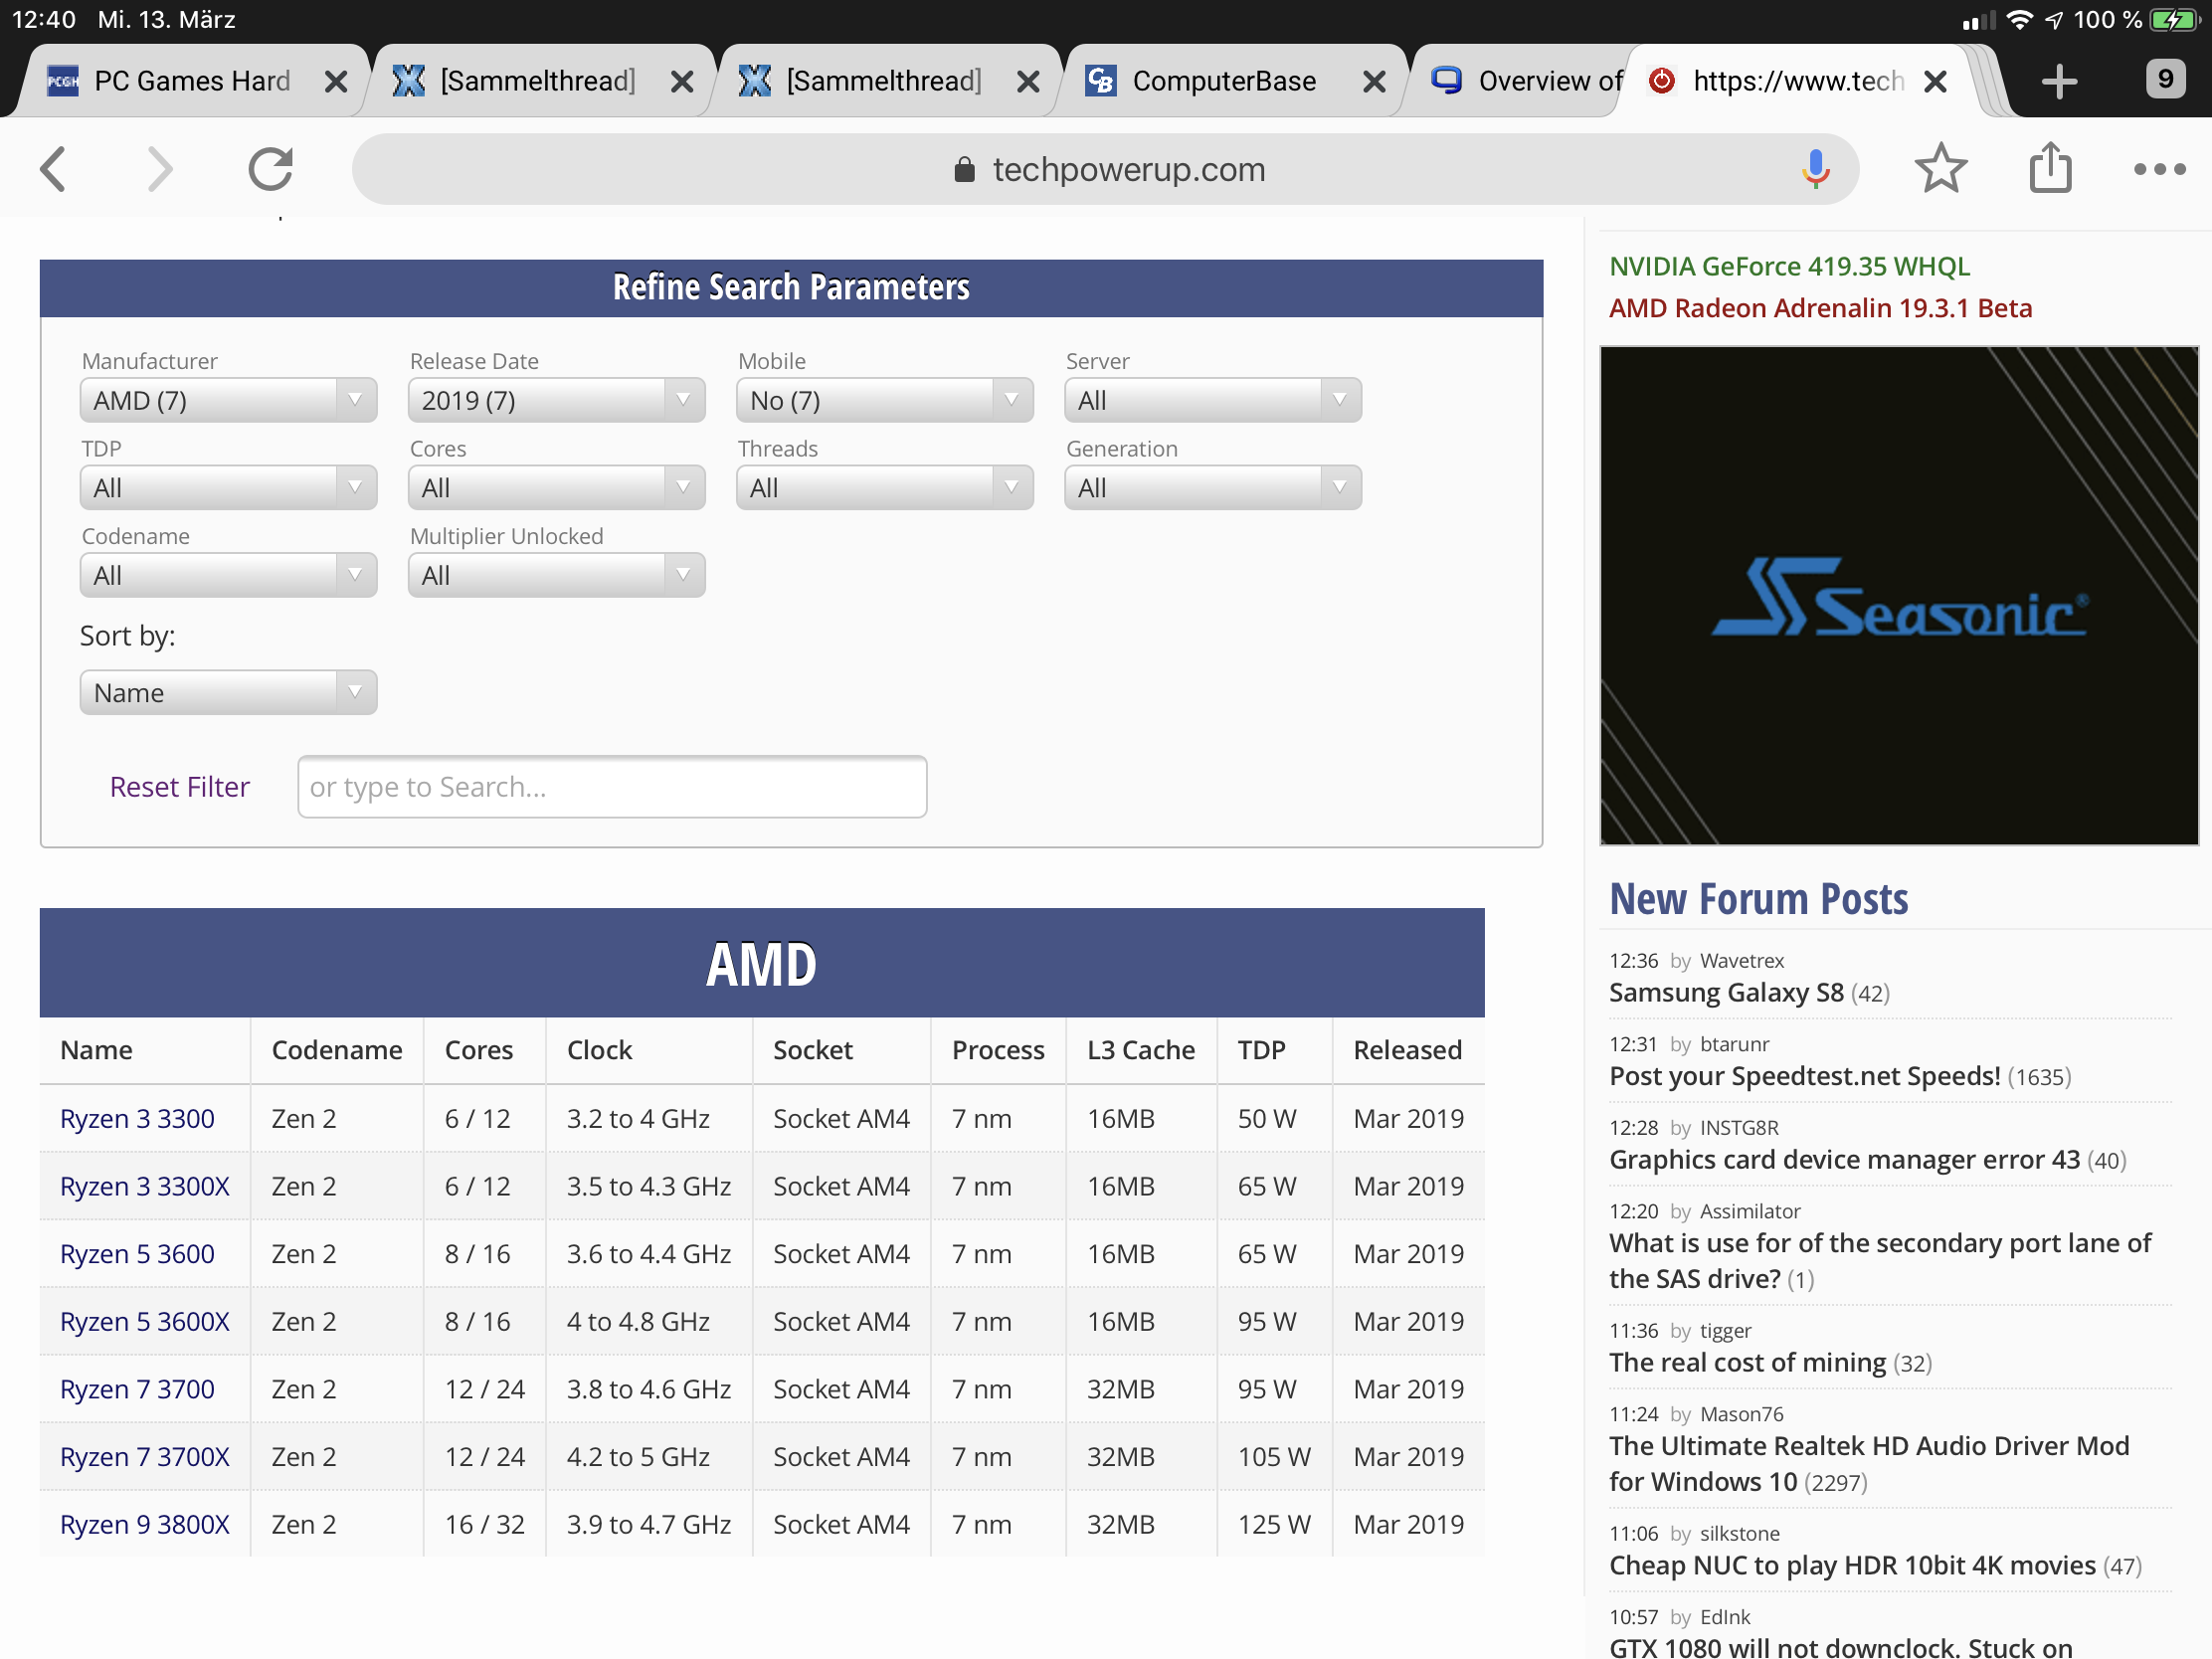This screenshot has width=2212, height=1659.
Task: Tap the Wi-Fi icon in the status bar
Action: click(x=2019, y=19)
